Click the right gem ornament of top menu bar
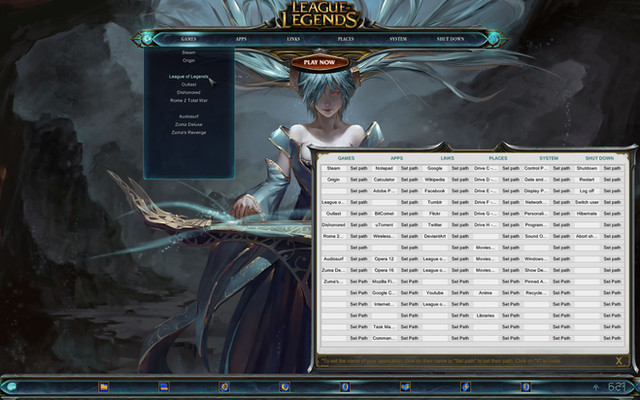 pos(493,39)
